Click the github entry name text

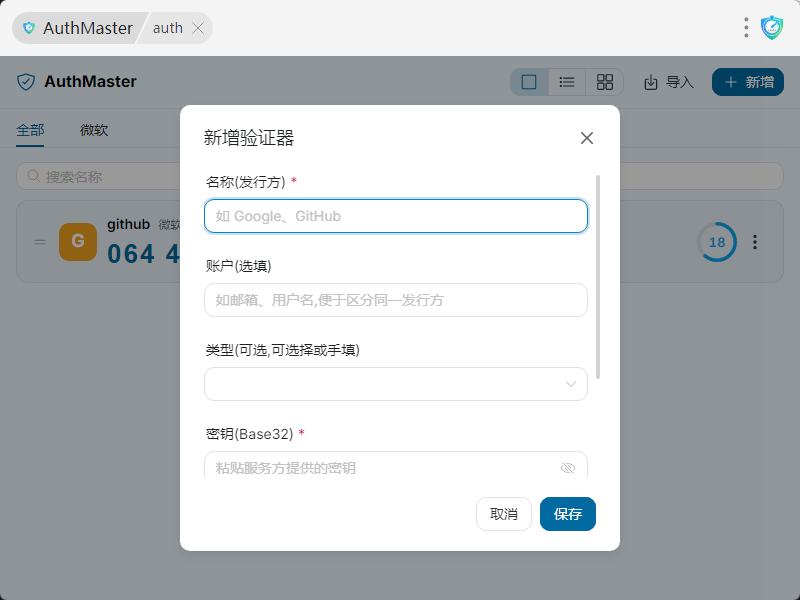[129, 224]
